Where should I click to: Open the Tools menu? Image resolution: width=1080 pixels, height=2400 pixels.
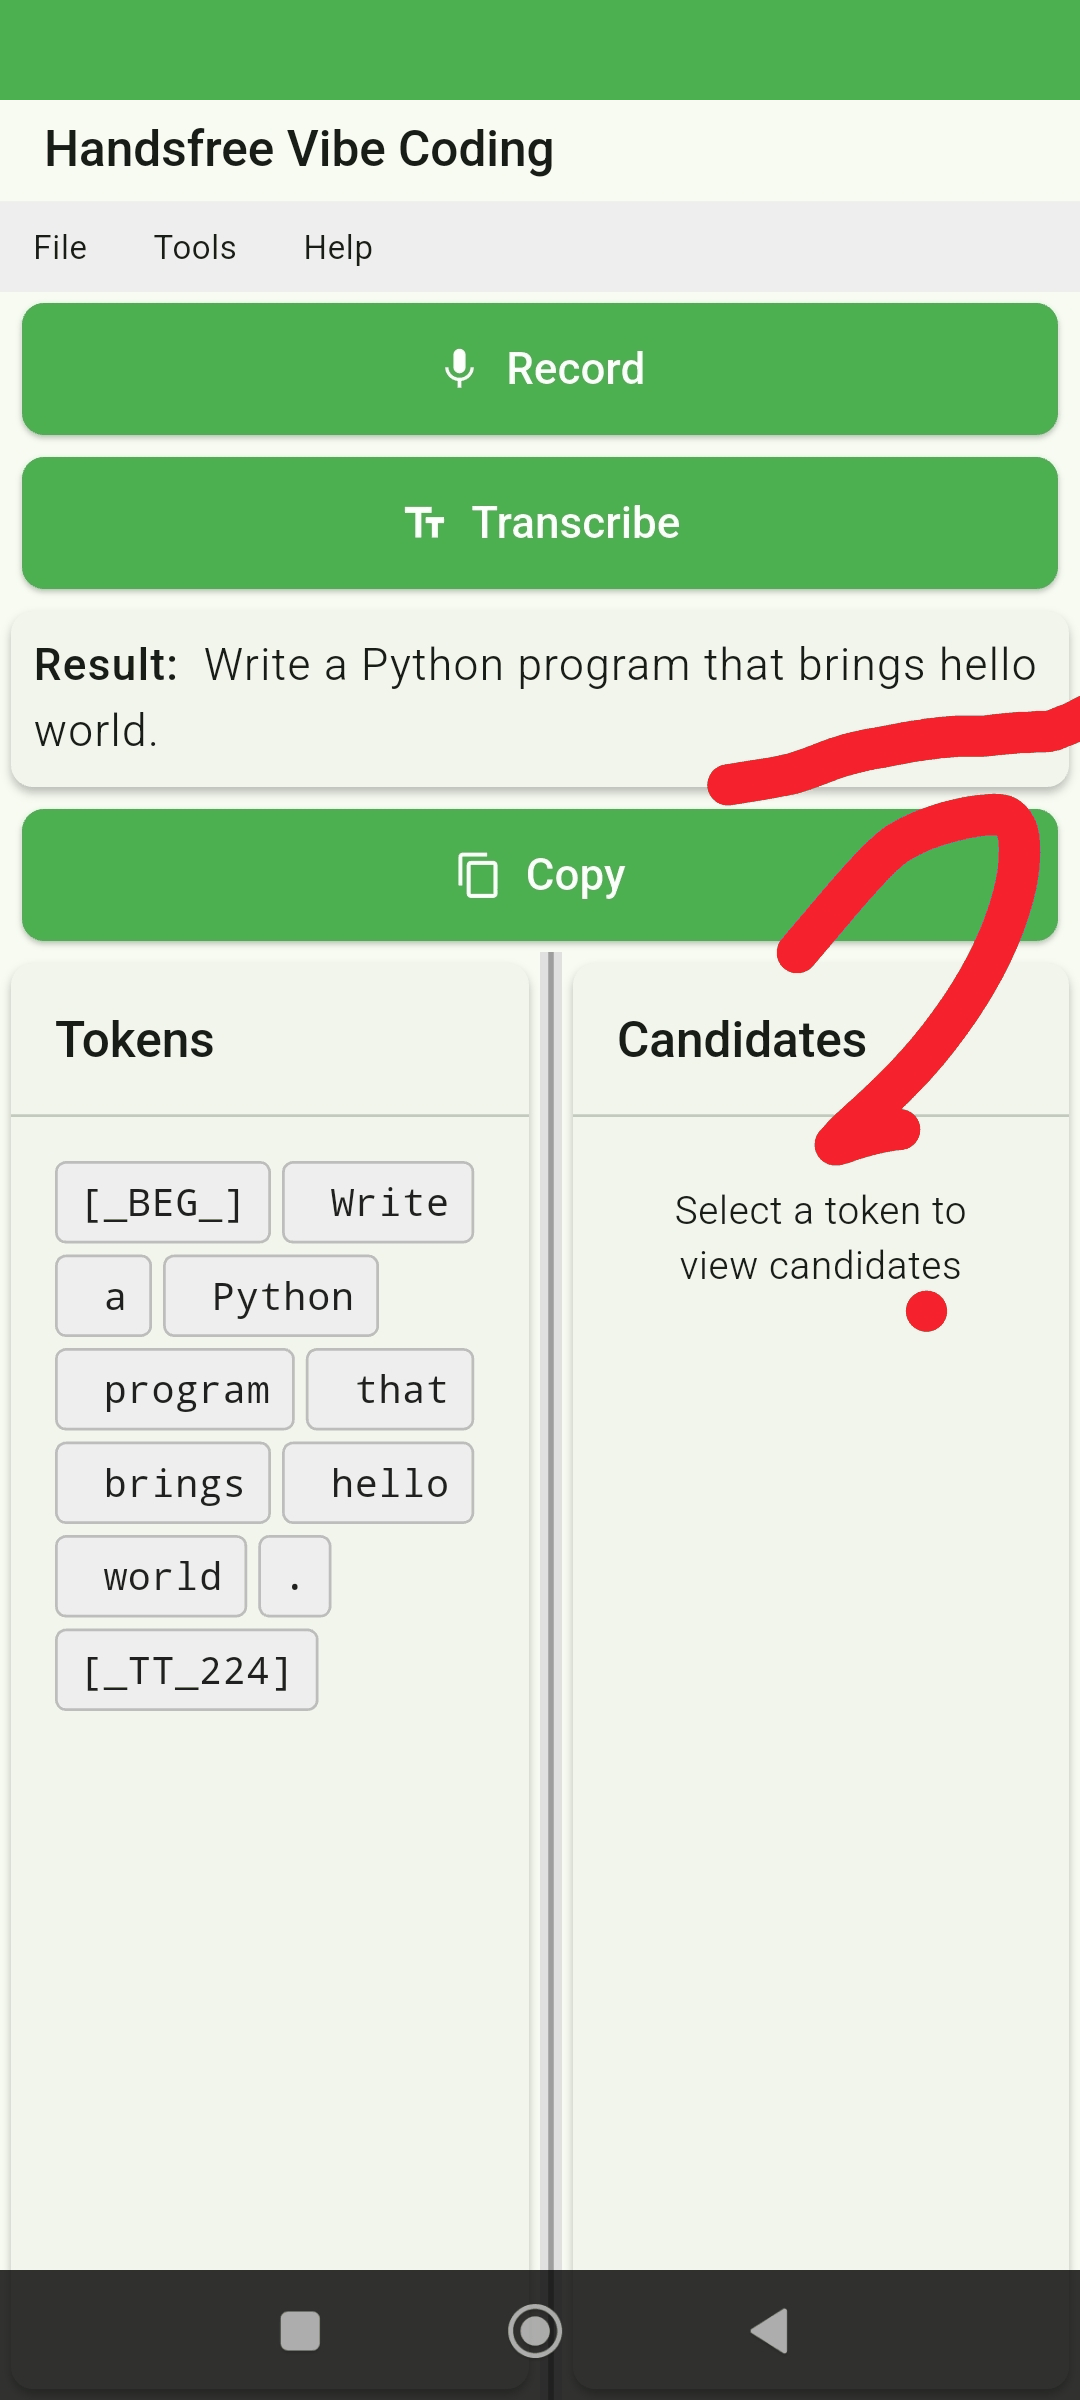(195, 247)
